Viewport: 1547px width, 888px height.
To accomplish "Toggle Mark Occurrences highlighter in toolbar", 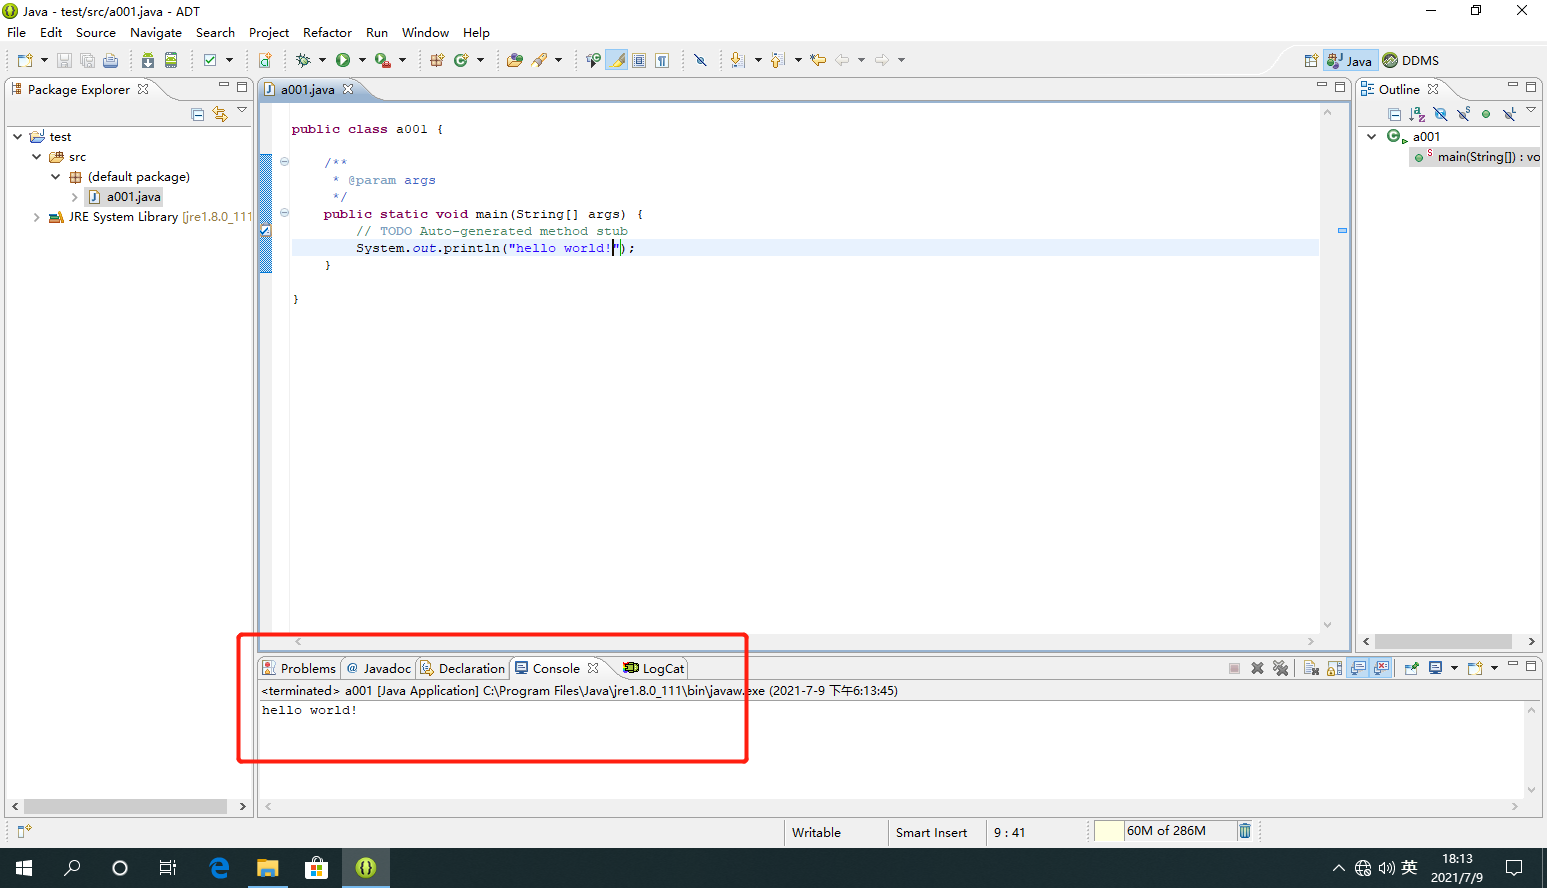I will tap(617, 60).
